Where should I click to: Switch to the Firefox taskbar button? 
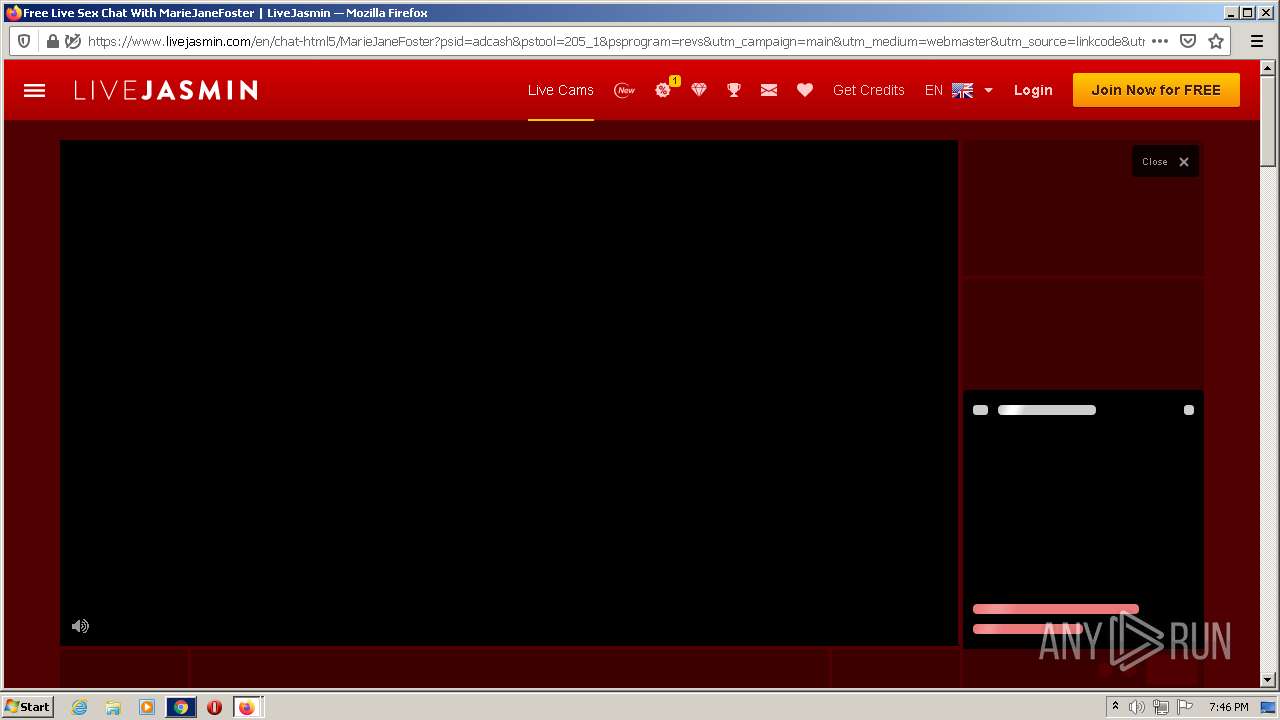coord(247,707)
